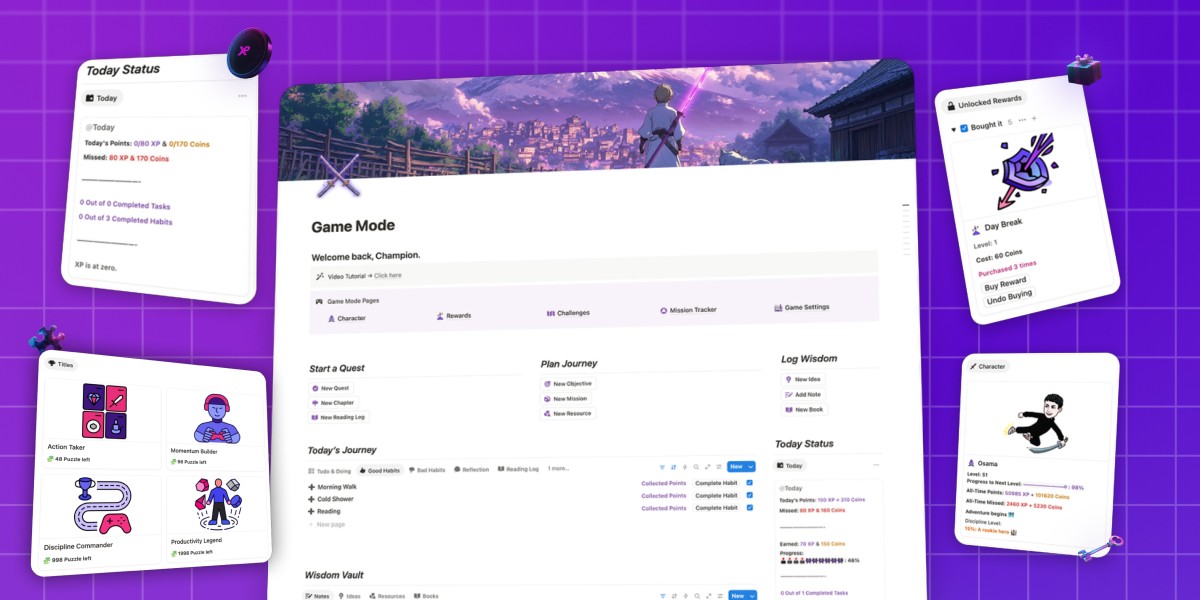Open the Resources tab in Wisdom Vault

(387, 596)
